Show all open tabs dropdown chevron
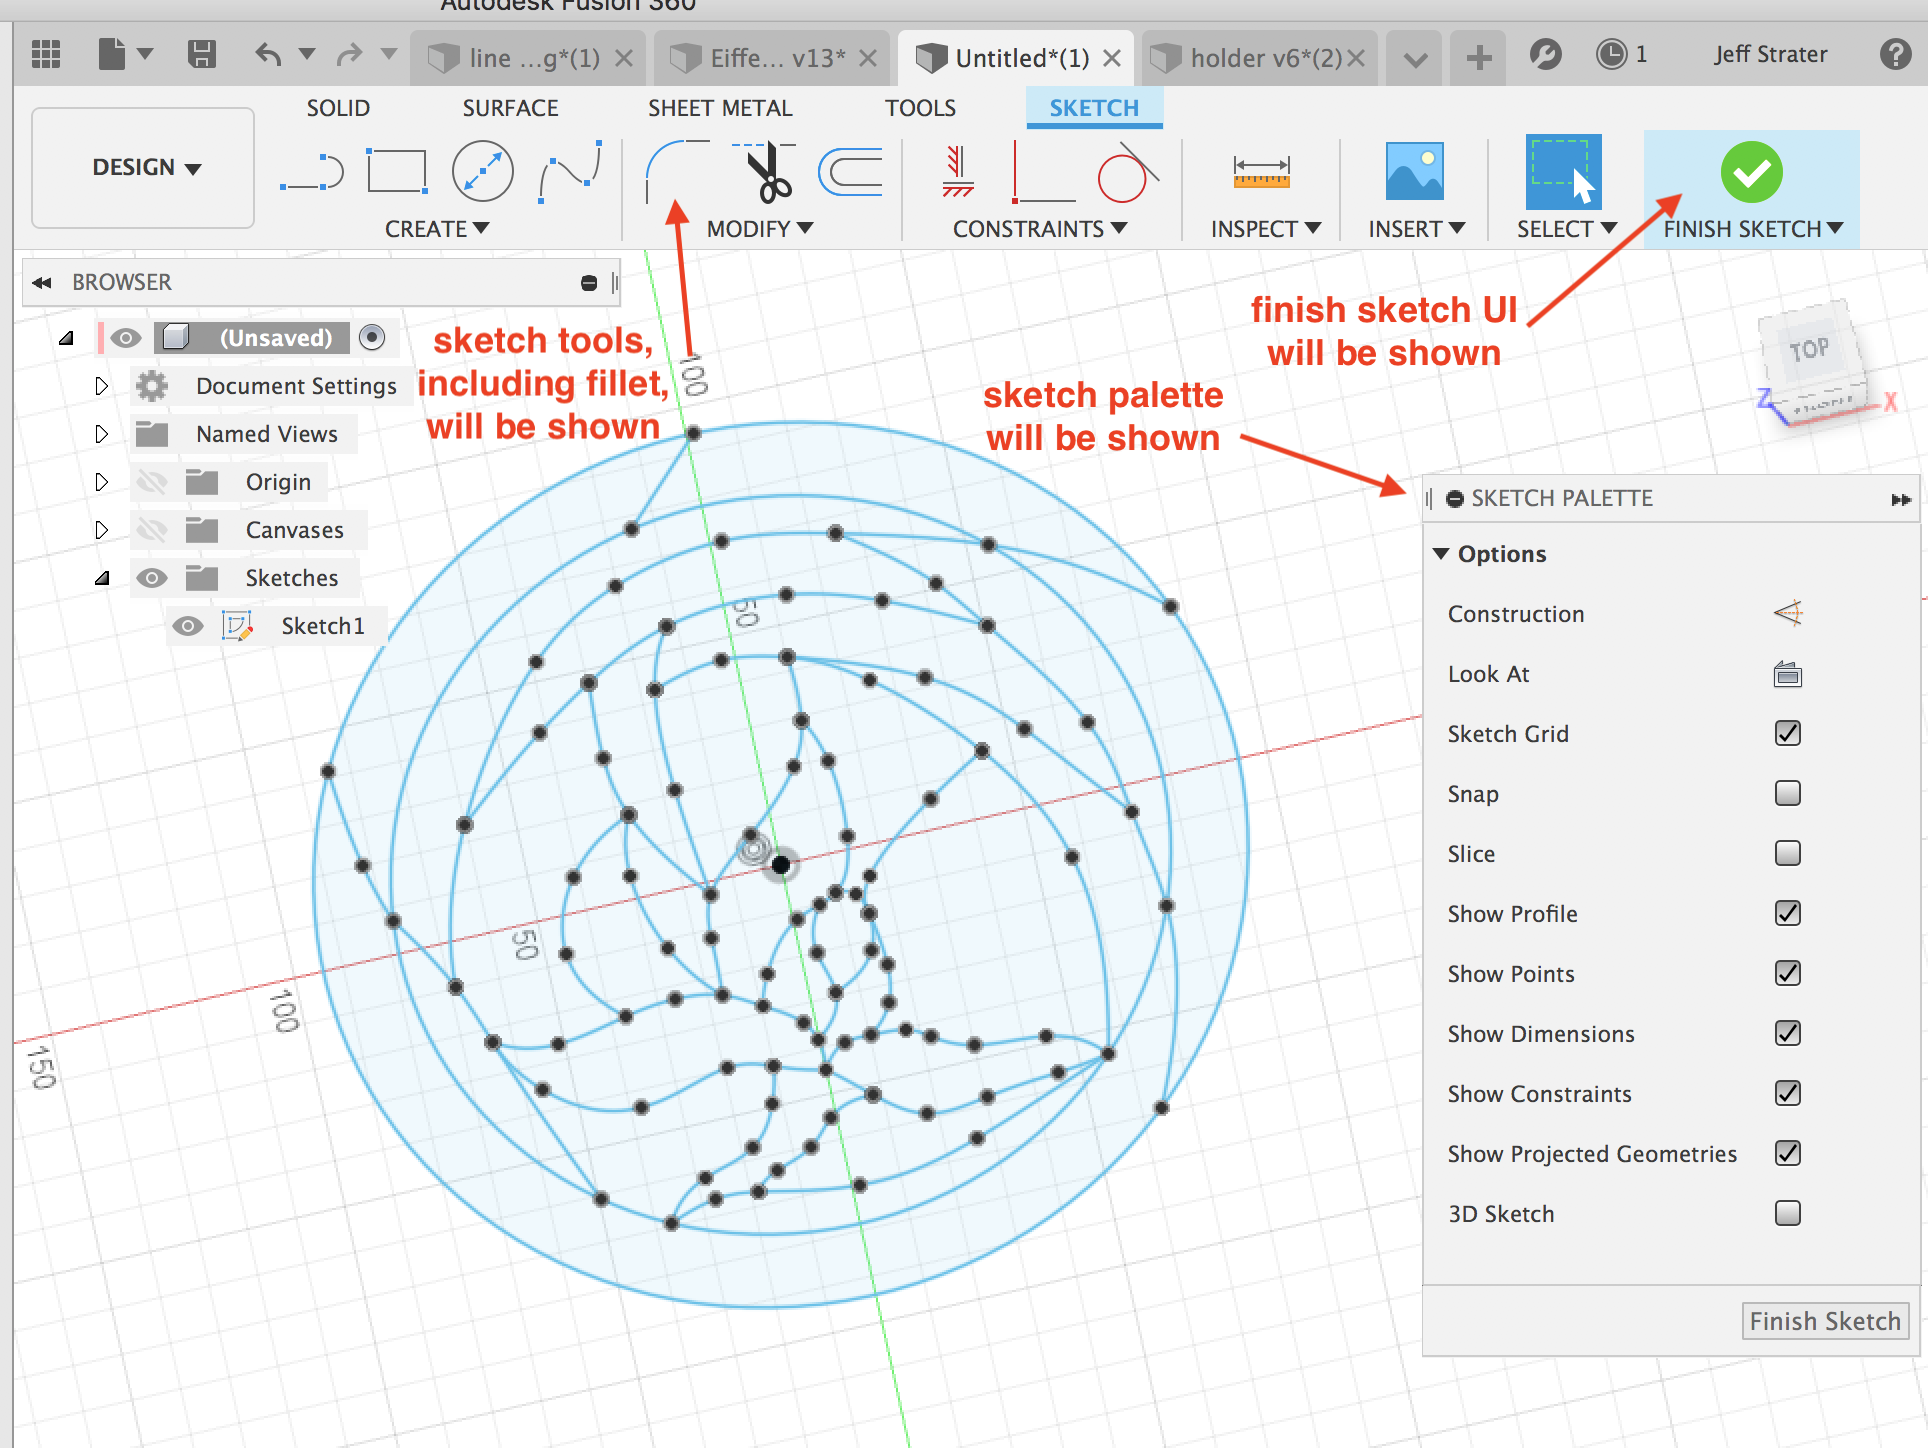The width and height of the screenshot is (1928, 1448). (1415, 59)
